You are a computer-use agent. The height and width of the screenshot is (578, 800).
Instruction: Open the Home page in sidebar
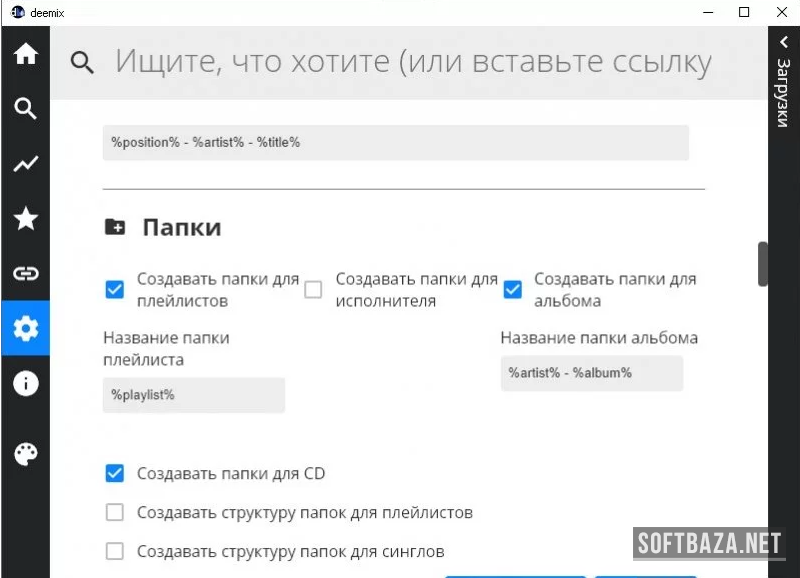[x=25, y=54]
